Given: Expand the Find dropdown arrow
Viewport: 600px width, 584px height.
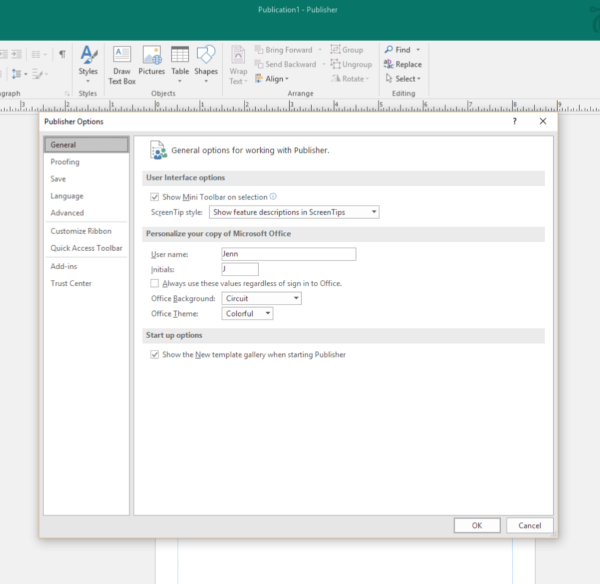Looking at the screenshot, I should click(418, 50).
